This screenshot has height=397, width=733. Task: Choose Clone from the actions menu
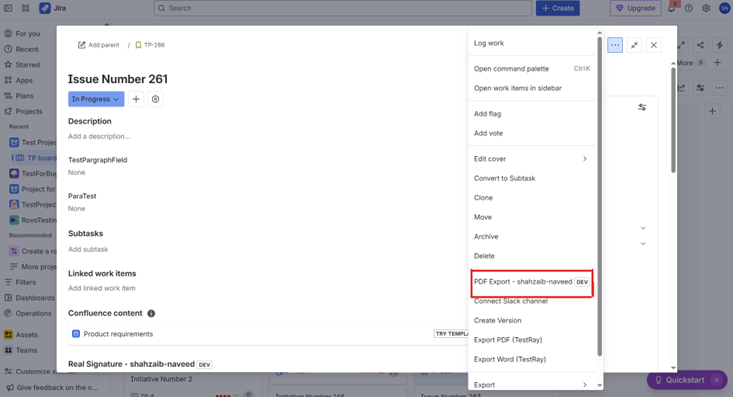tap(532, 198)
